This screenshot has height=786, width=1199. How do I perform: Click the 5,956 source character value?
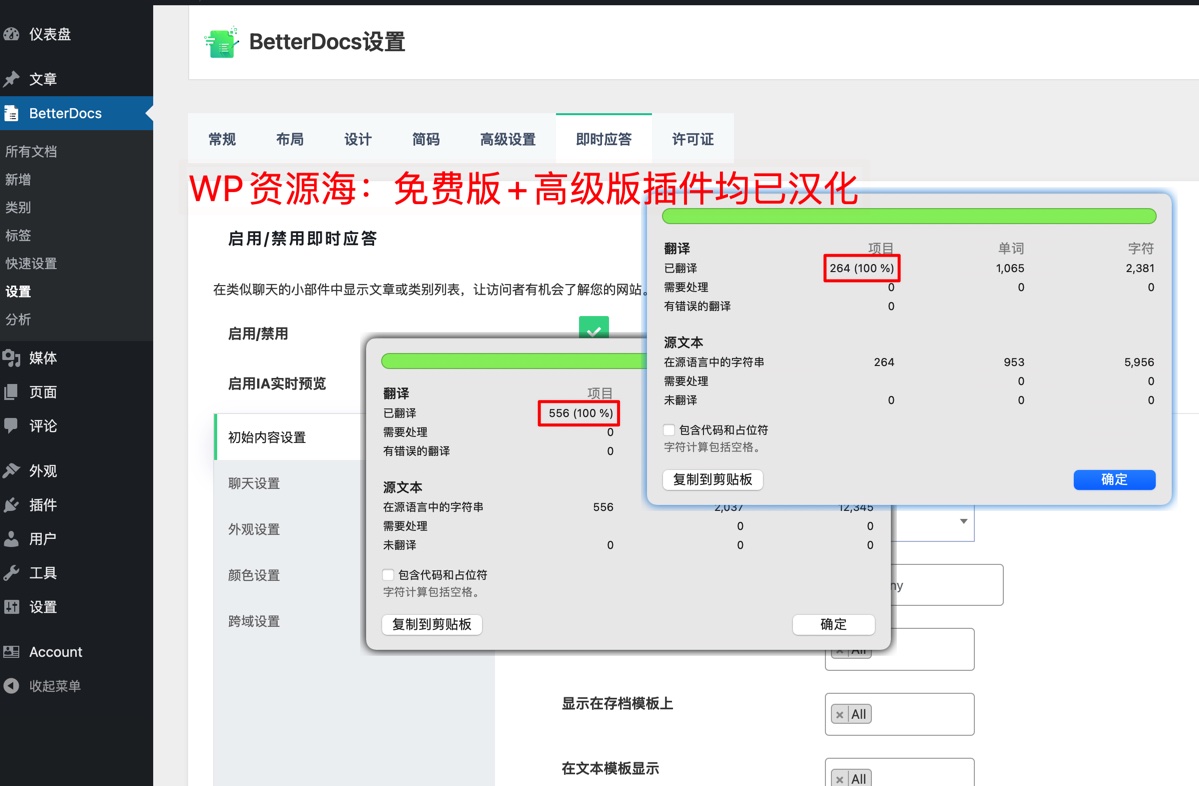point(1139,362)
